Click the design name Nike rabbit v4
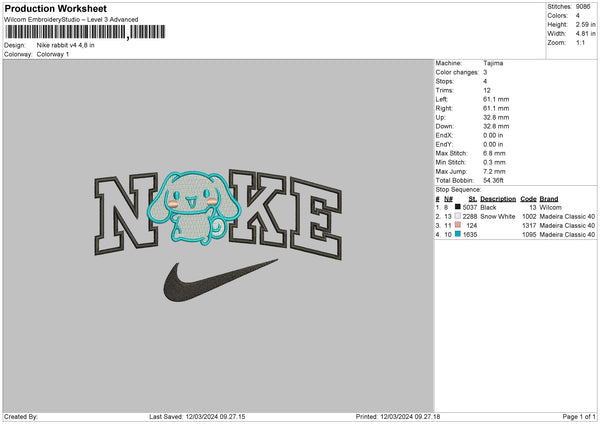The image size is (600, 424). (x=65, y=45)
